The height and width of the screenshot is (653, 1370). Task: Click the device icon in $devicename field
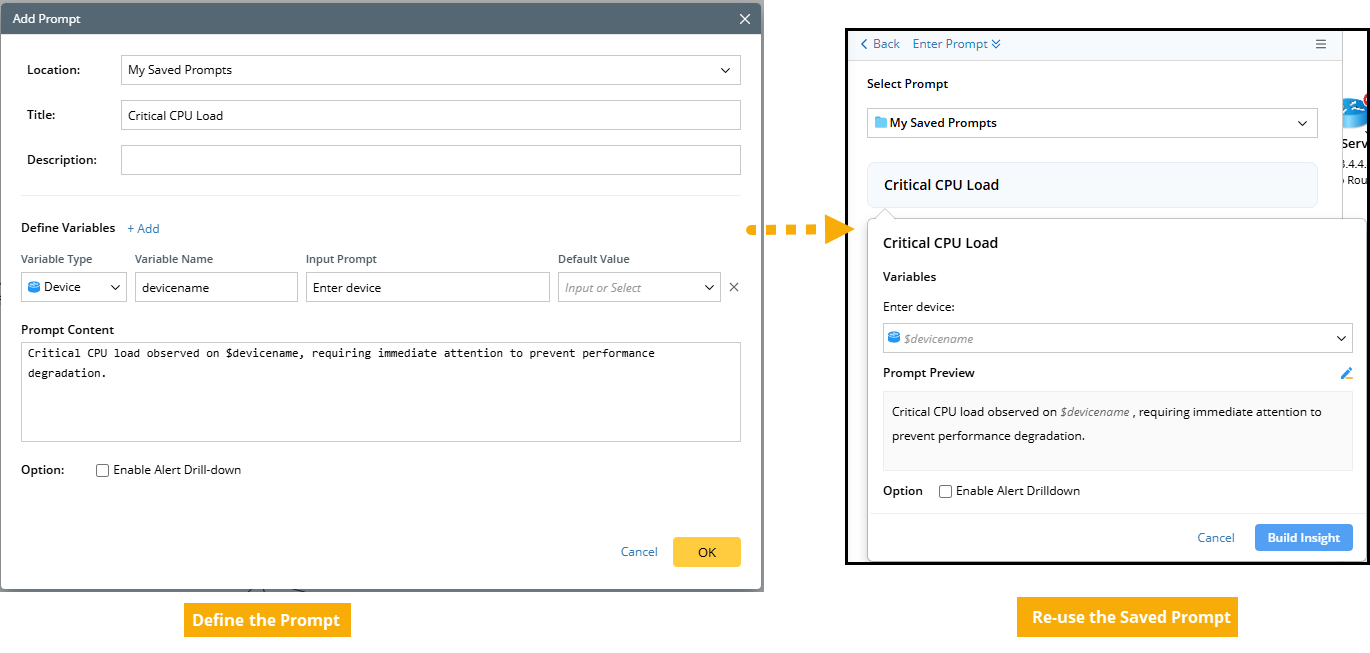pyautogui.click(x=894, y=338)
